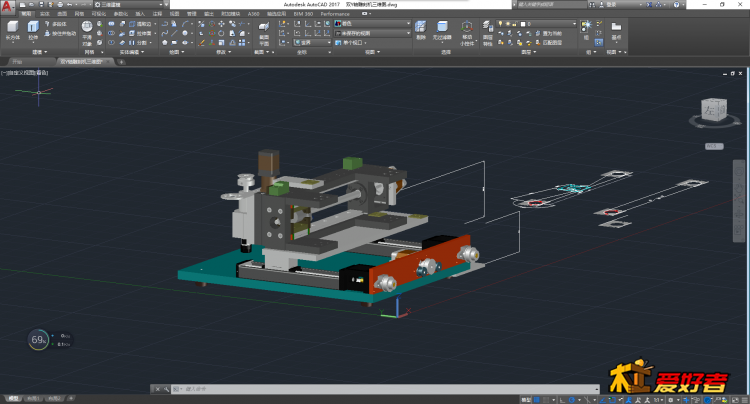
Task: Expand the 图层 (Layers) panel
Action: (528, 52)
